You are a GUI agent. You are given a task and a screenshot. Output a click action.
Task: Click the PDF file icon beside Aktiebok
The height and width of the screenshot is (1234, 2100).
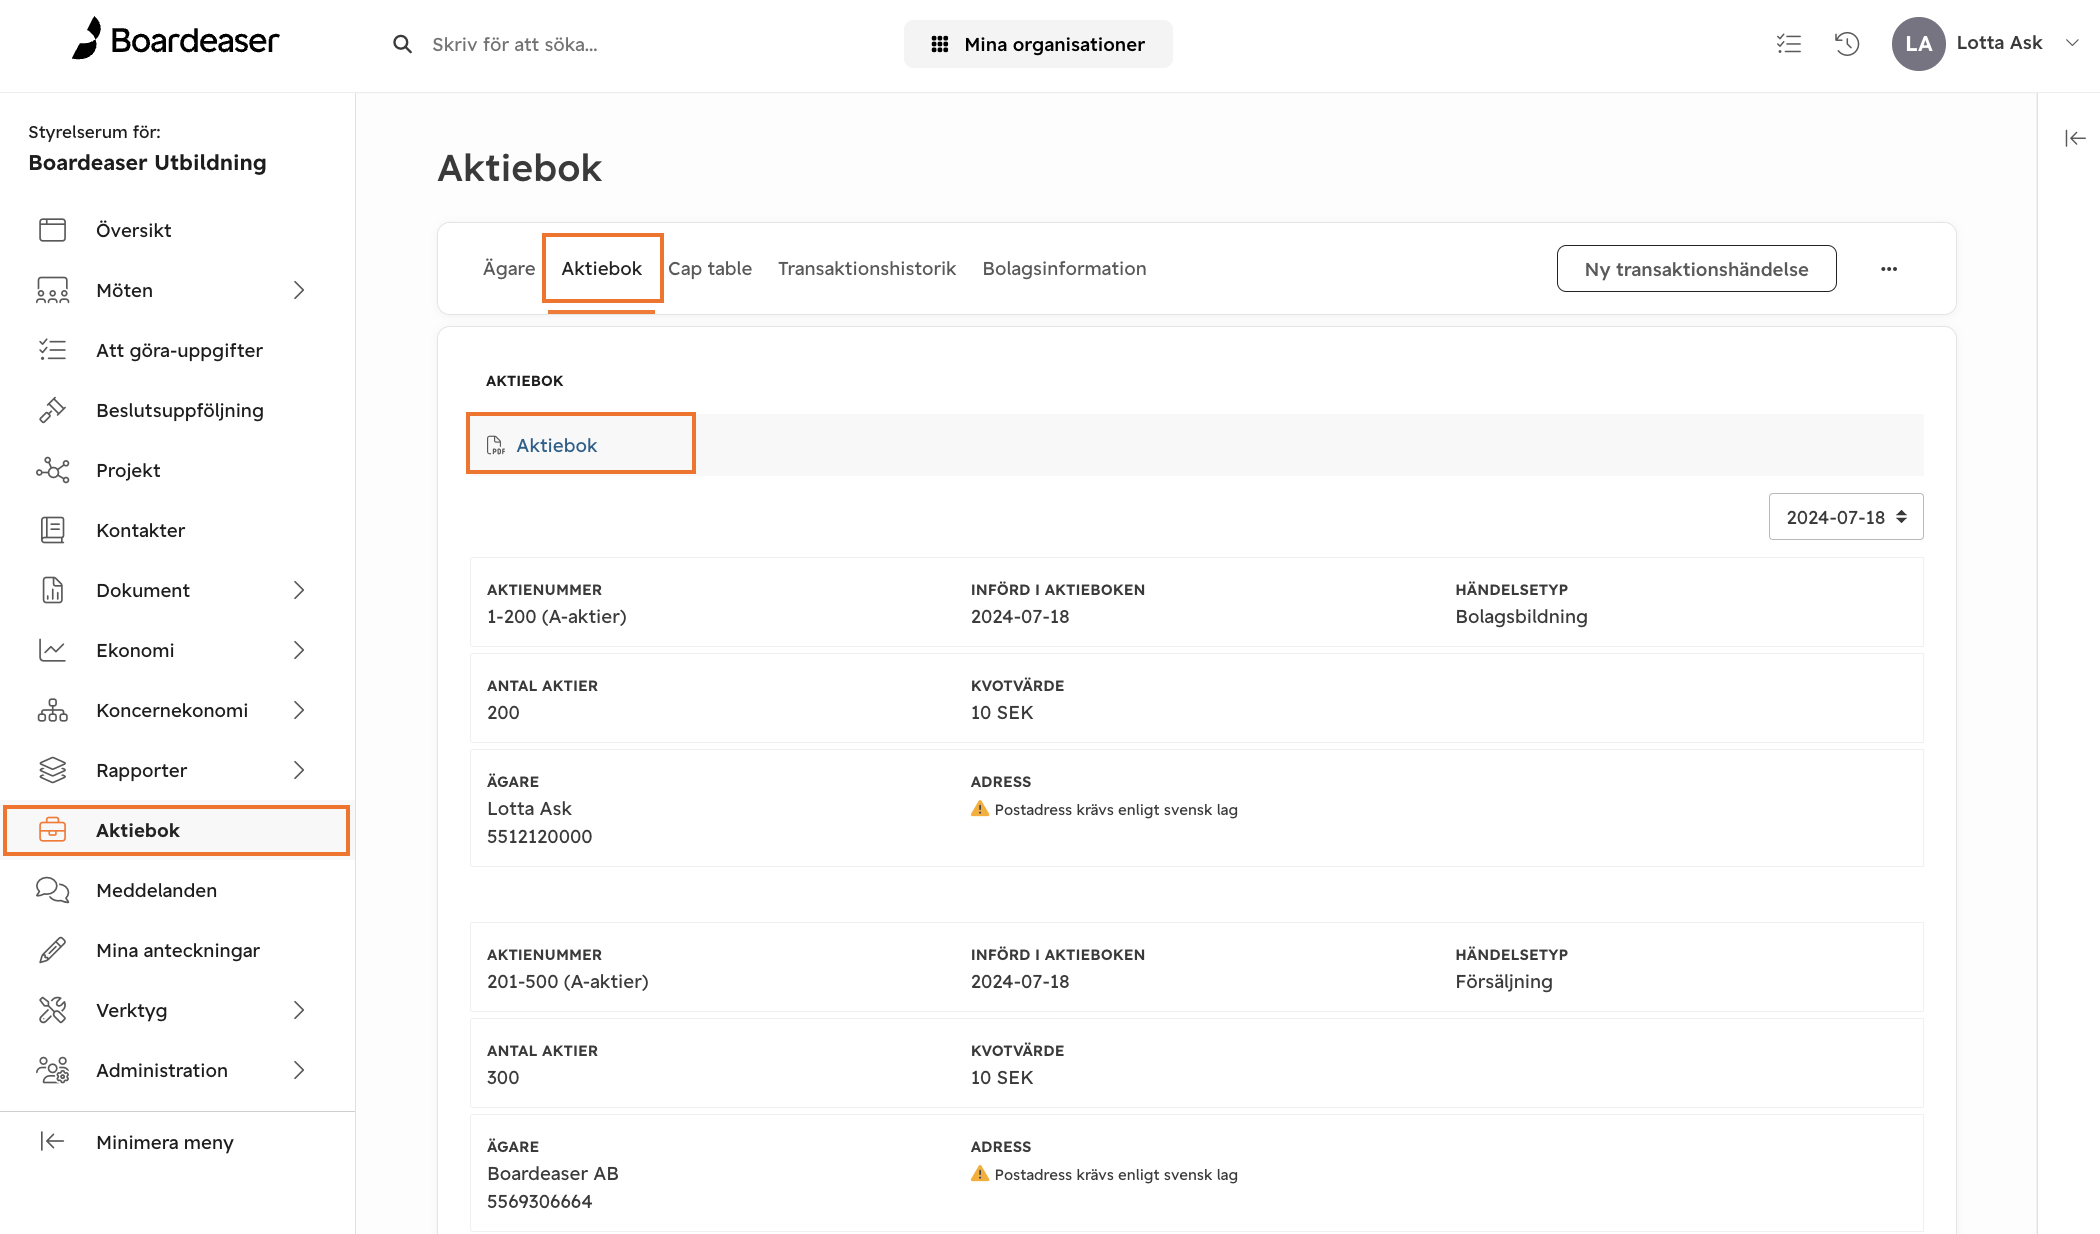click(495, 445)
